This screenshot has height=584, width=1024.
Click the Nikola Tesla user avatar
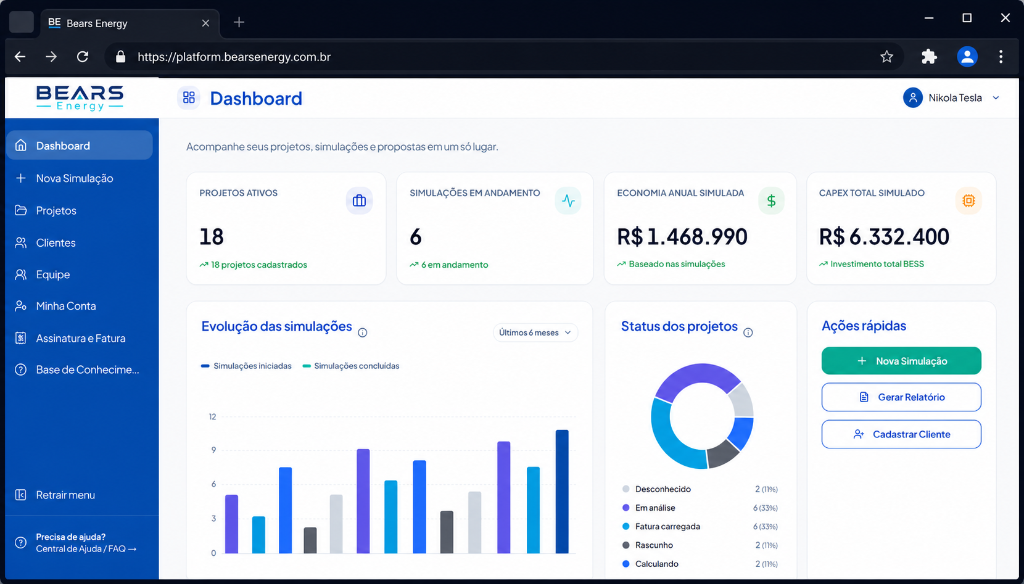coord(912,97)
